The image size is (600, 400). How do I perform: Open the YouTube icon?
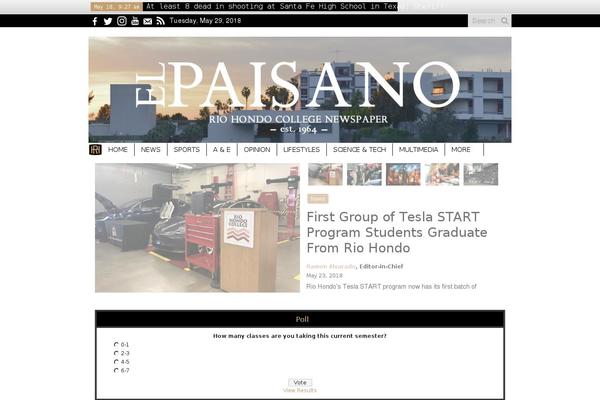point(135,21)
